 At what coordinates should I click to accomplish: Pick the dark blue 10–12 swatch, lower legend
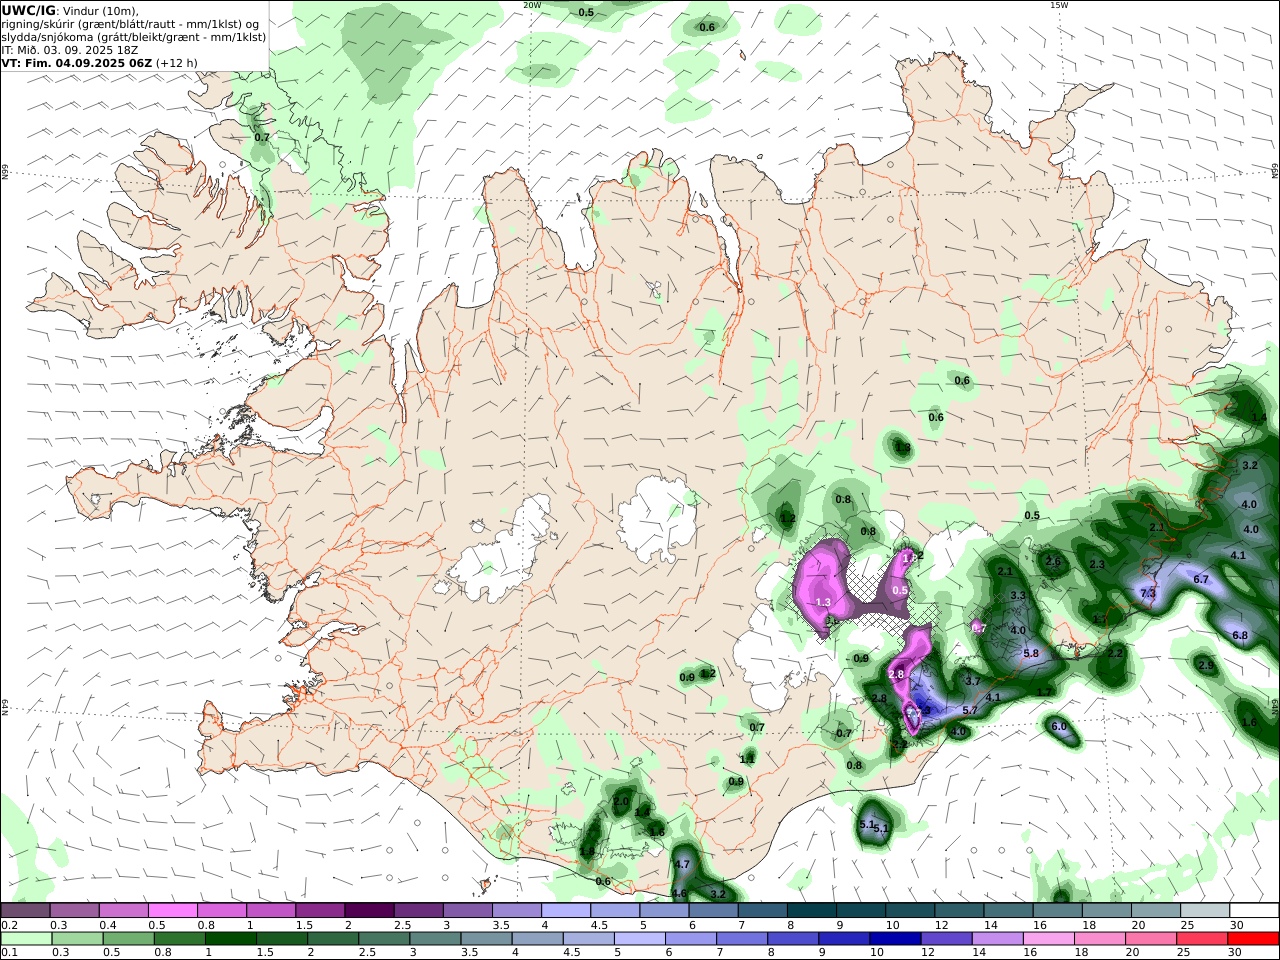click(x=895, y=938)
